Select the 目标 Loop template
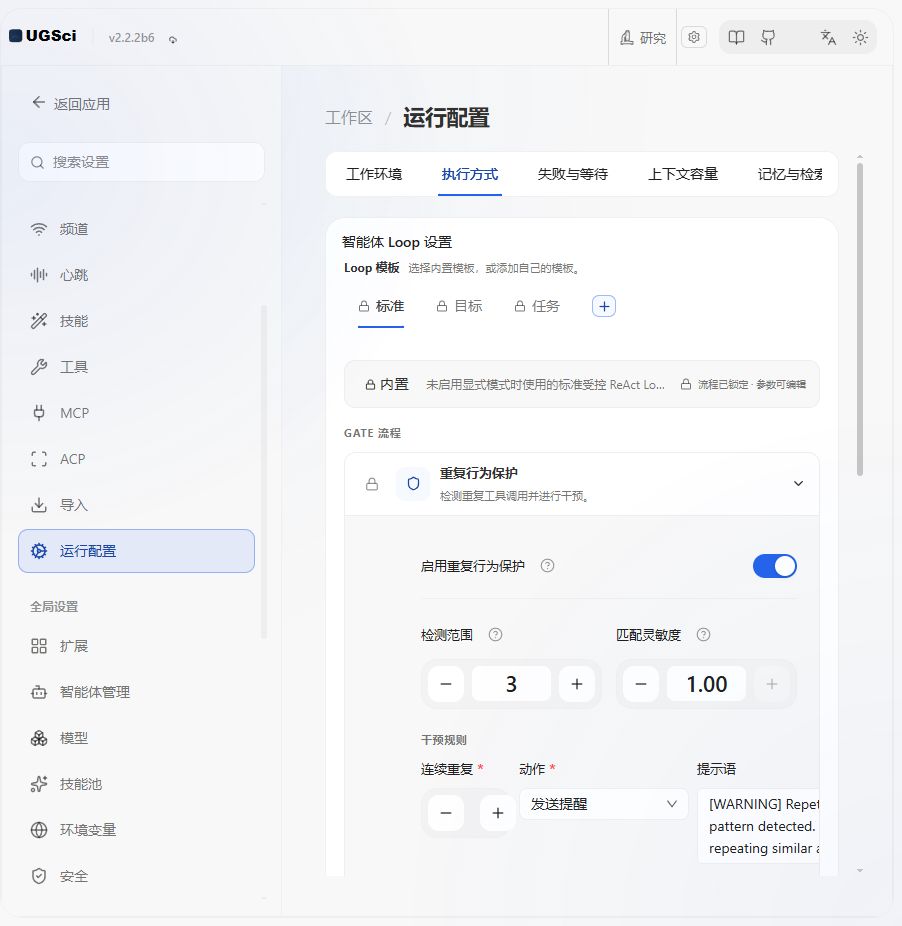The width and height of the screenshot is (902, 926). (459, 307)
